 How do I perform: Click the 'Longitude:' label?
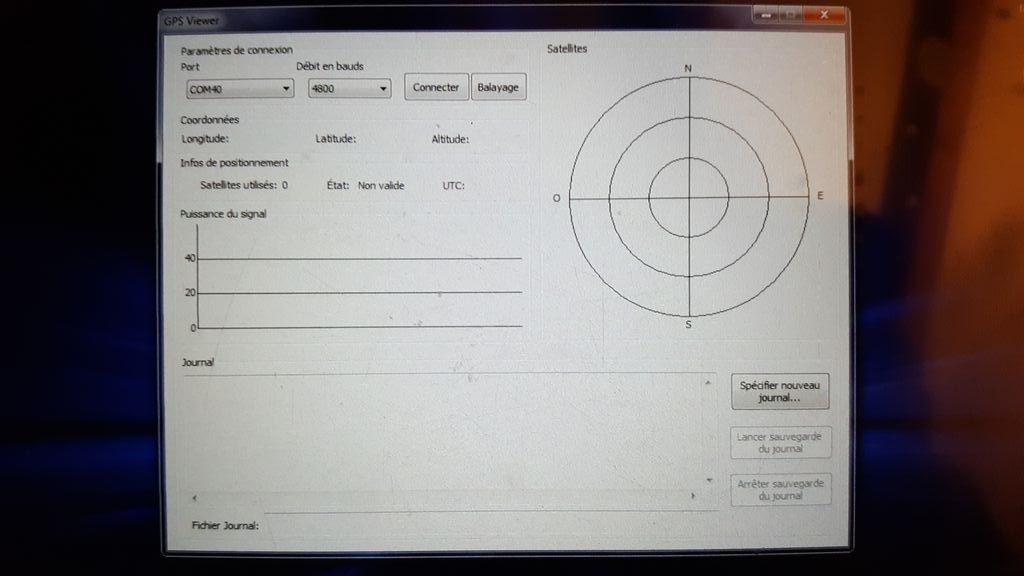[x=205, y=138]
